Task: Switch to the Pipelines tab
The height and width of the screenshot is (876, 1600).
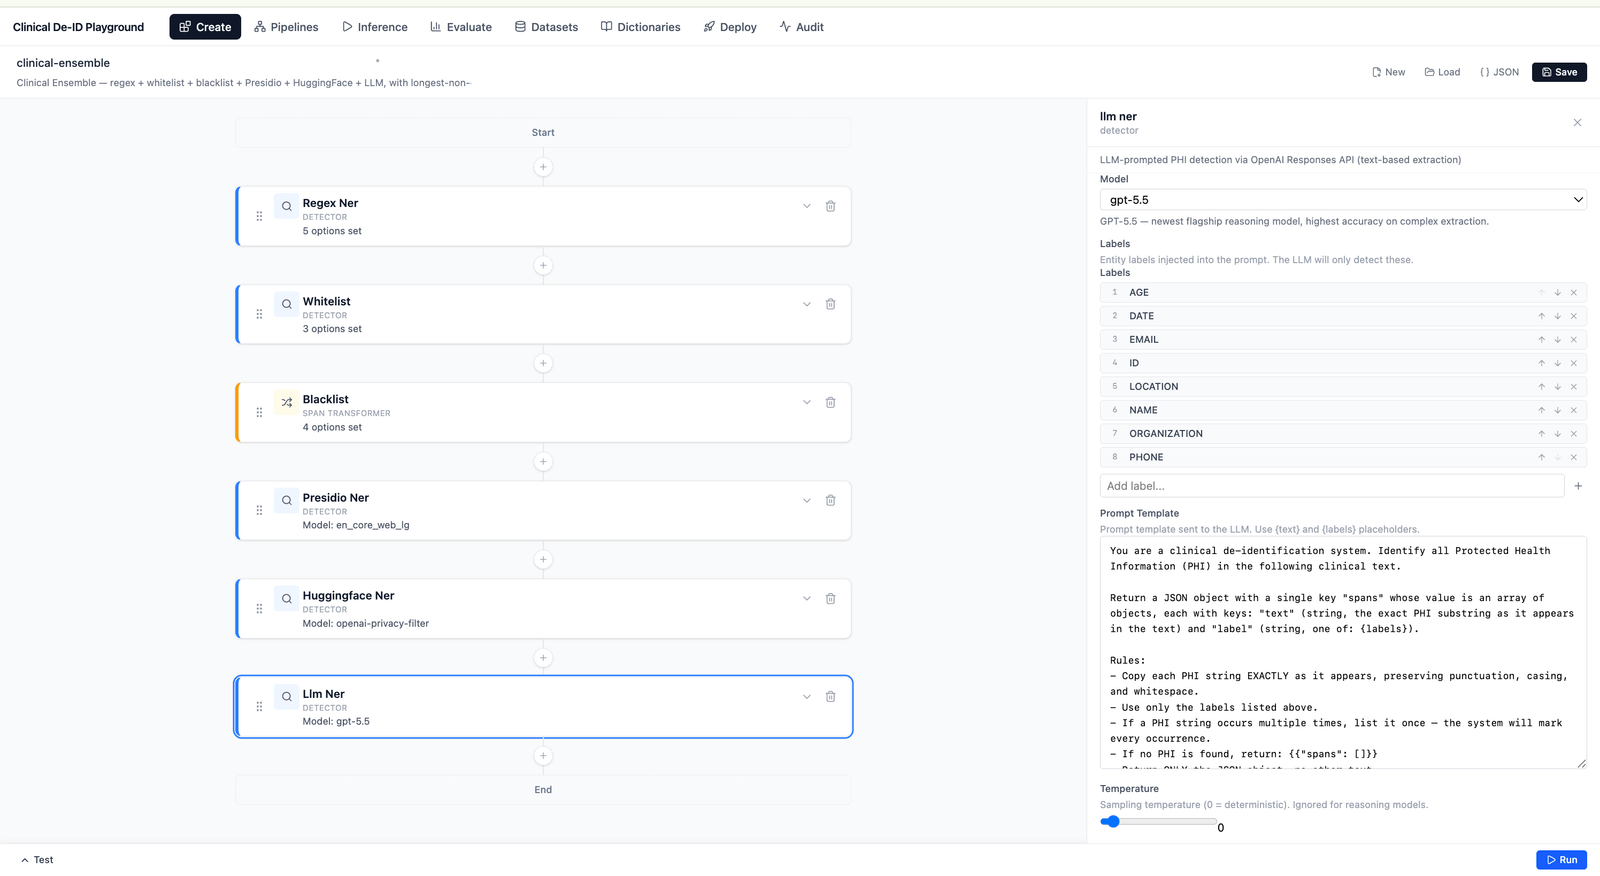Action: click(x=286, y=27)
